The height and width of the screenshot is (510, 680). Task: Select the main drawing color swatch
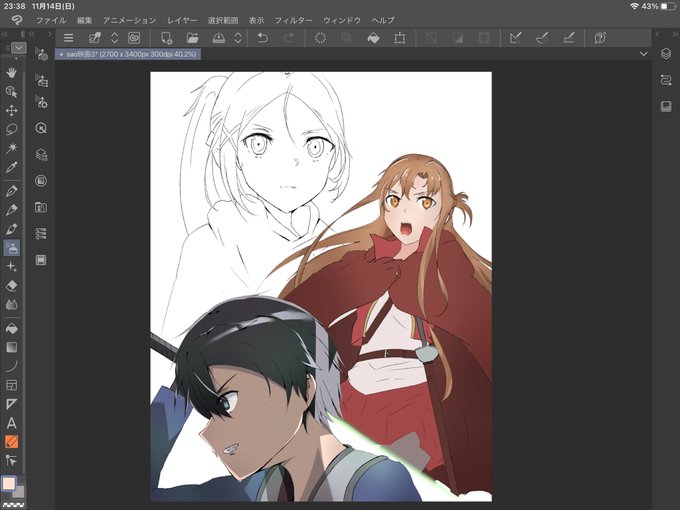pyautogui.click(x=9, y=483)
